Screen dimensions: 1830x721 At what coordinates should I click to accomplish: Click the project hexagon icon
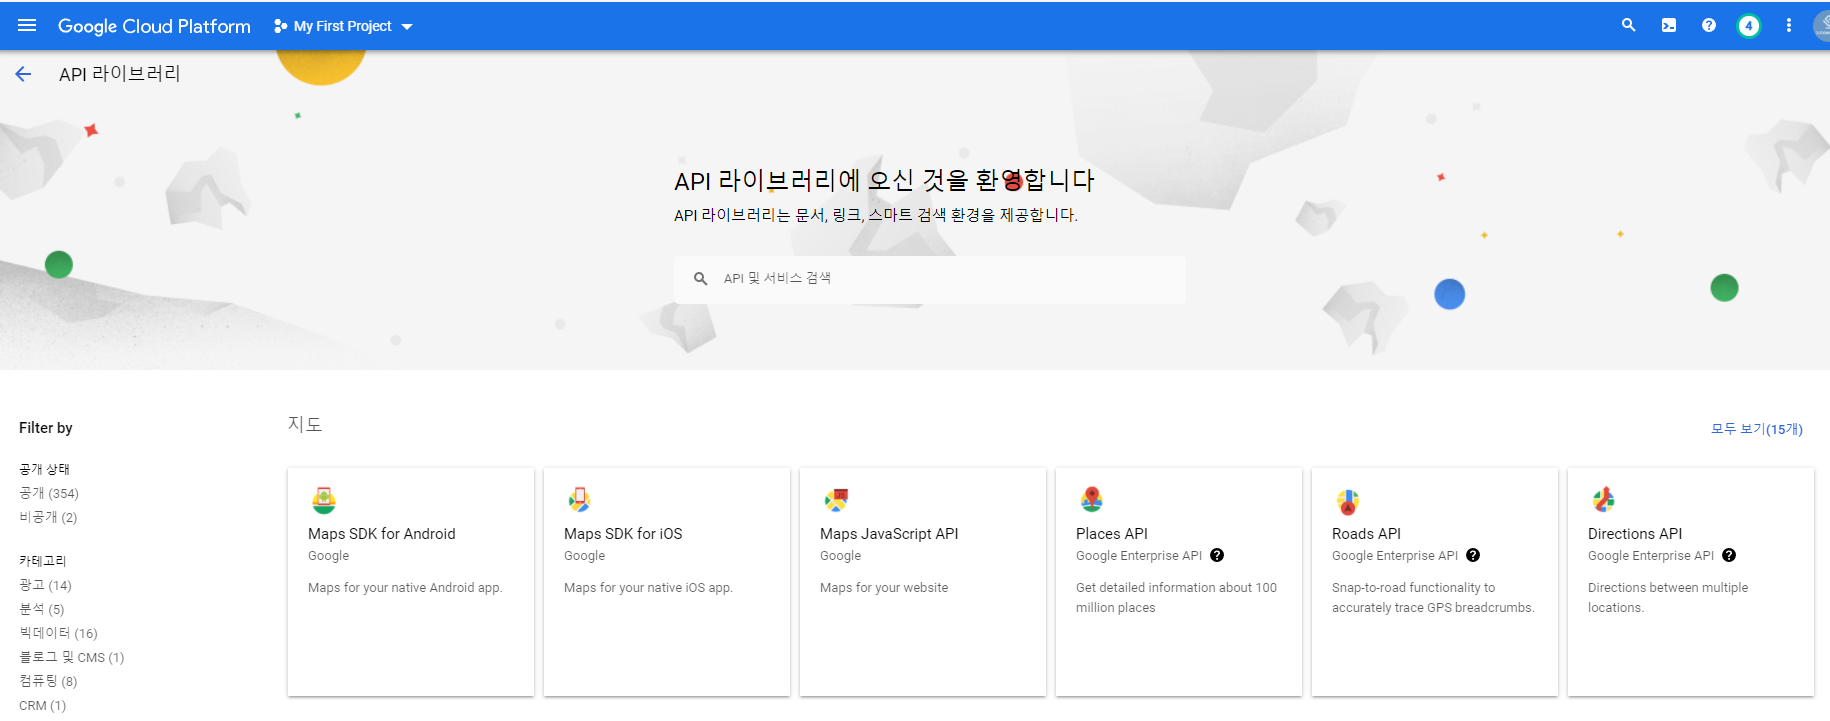(x=280, y=26)
